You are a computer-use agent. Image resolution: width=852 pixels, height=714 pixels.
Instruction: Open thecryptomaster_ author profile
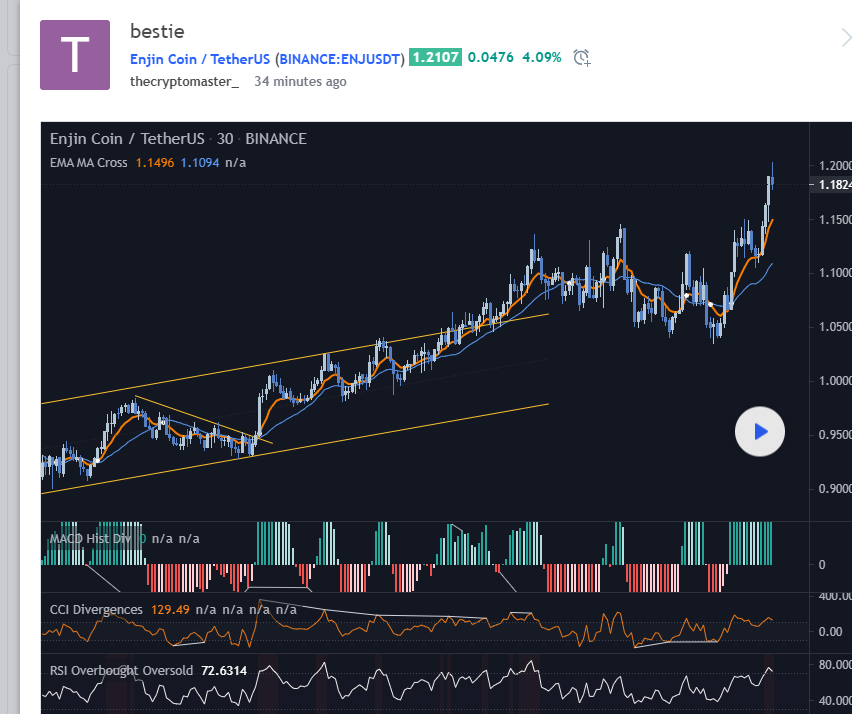[x=184, y=81]
